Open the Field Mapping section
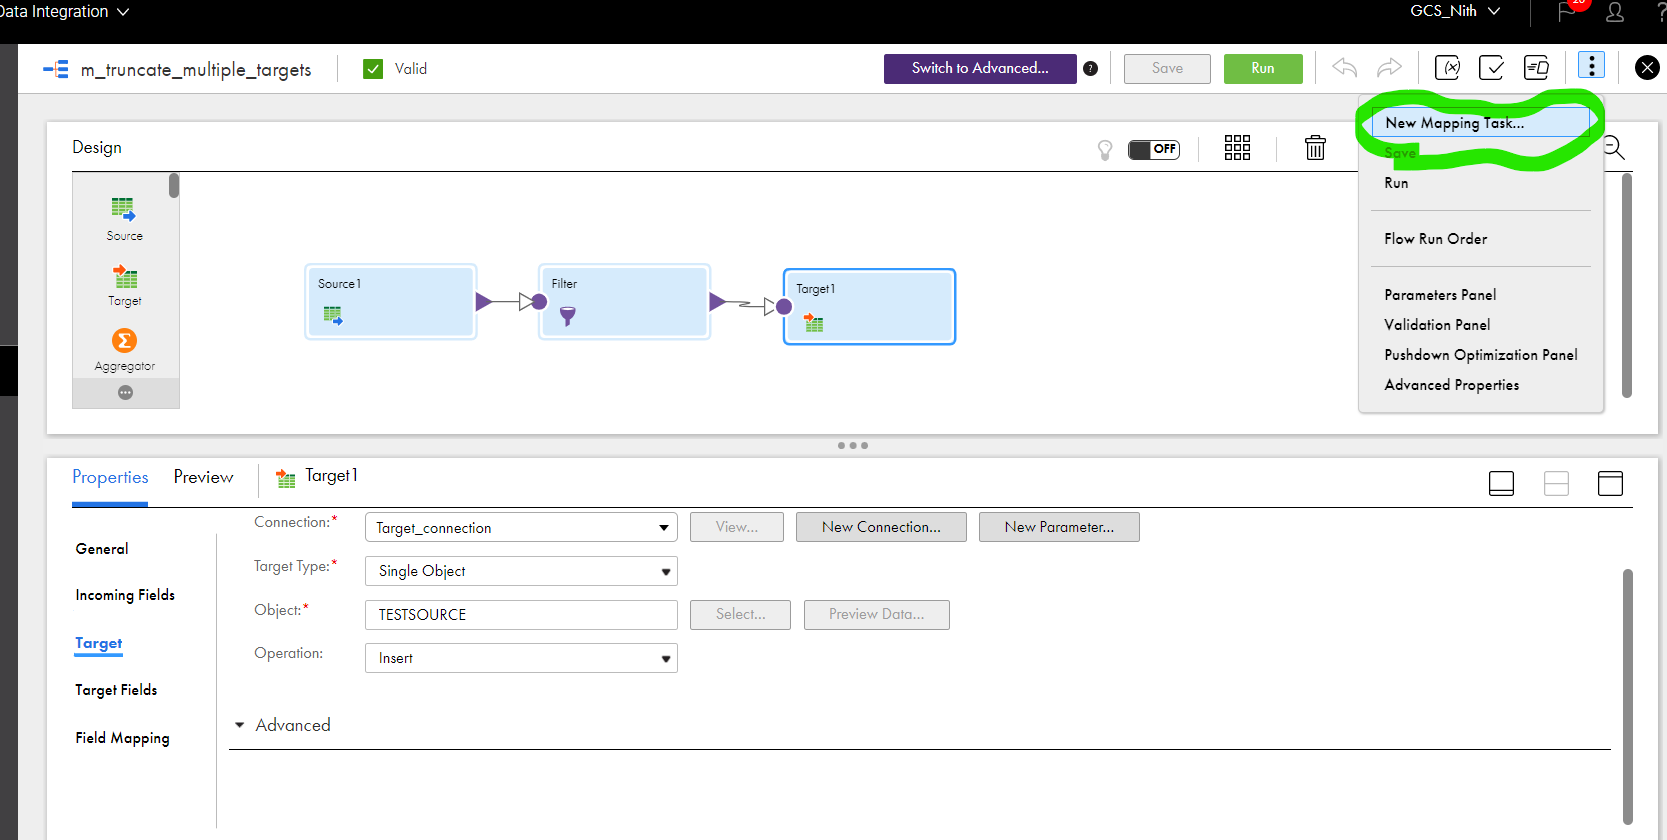1667x840 pixels. (x=122, y=738)
